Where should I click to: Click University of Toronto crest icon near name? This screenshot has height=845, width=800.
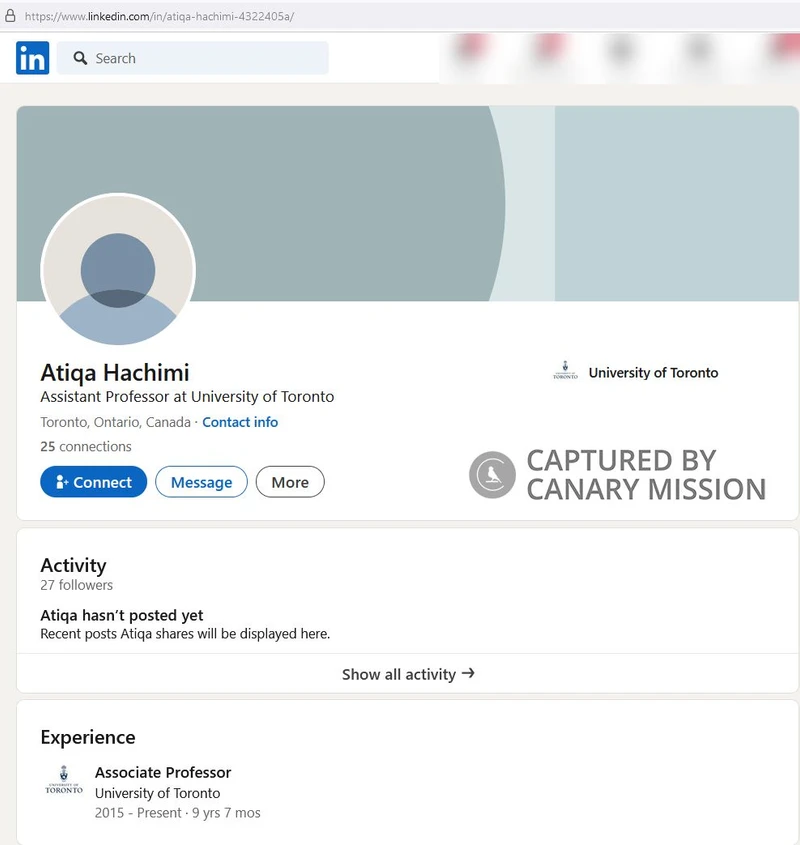(x=565, y=371)
